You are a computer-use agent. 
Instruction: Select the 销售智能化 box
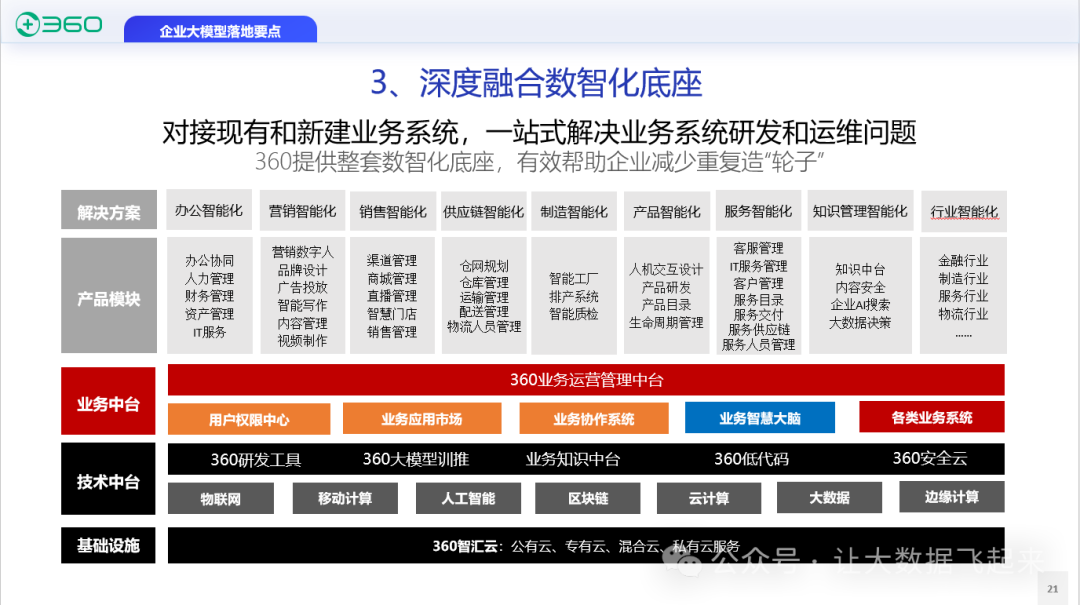pos(393,211)
